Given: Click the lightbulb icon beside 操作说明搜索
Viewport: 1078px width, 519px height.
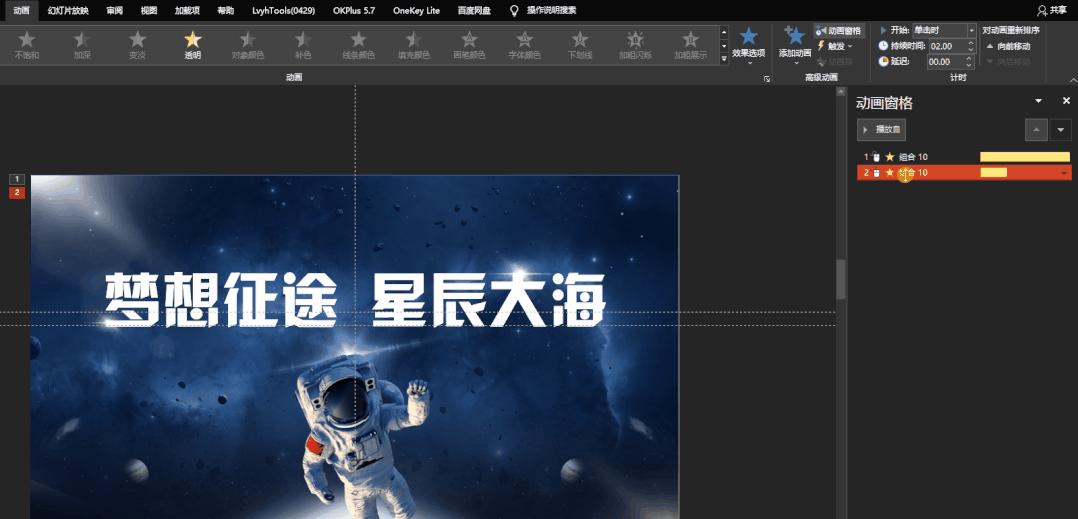Looking at the screenshot, I should coord(514,10).
